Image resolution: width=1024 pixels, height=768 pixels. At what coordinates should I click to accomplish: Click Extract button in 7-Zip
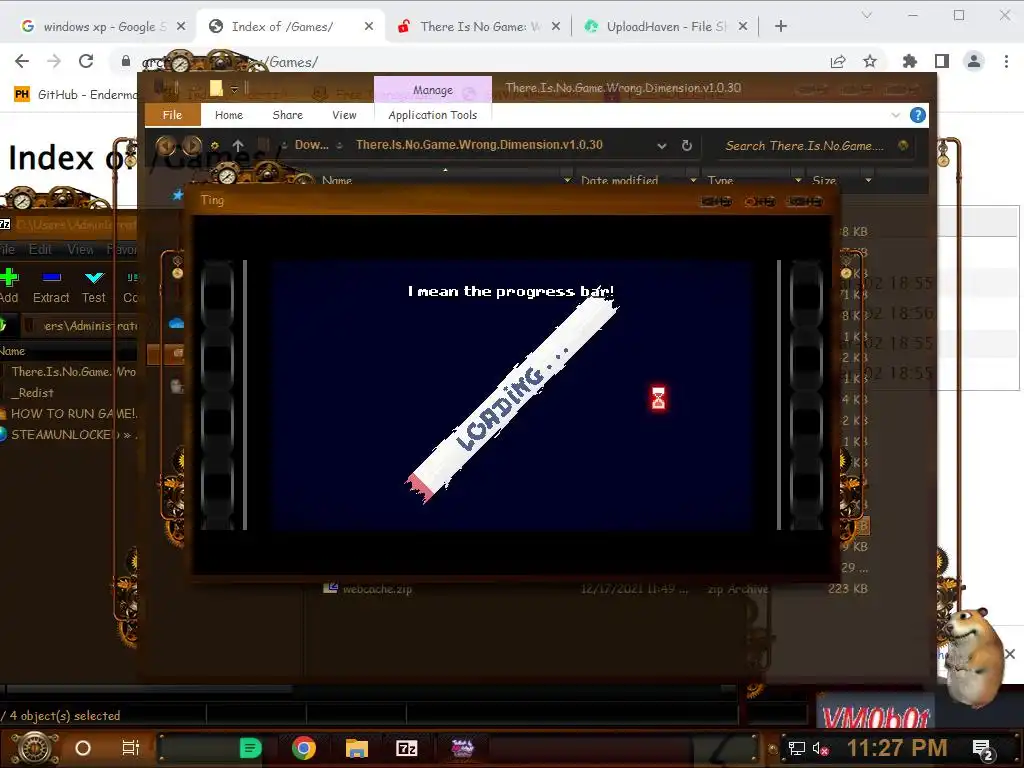(x=51, y=286)
